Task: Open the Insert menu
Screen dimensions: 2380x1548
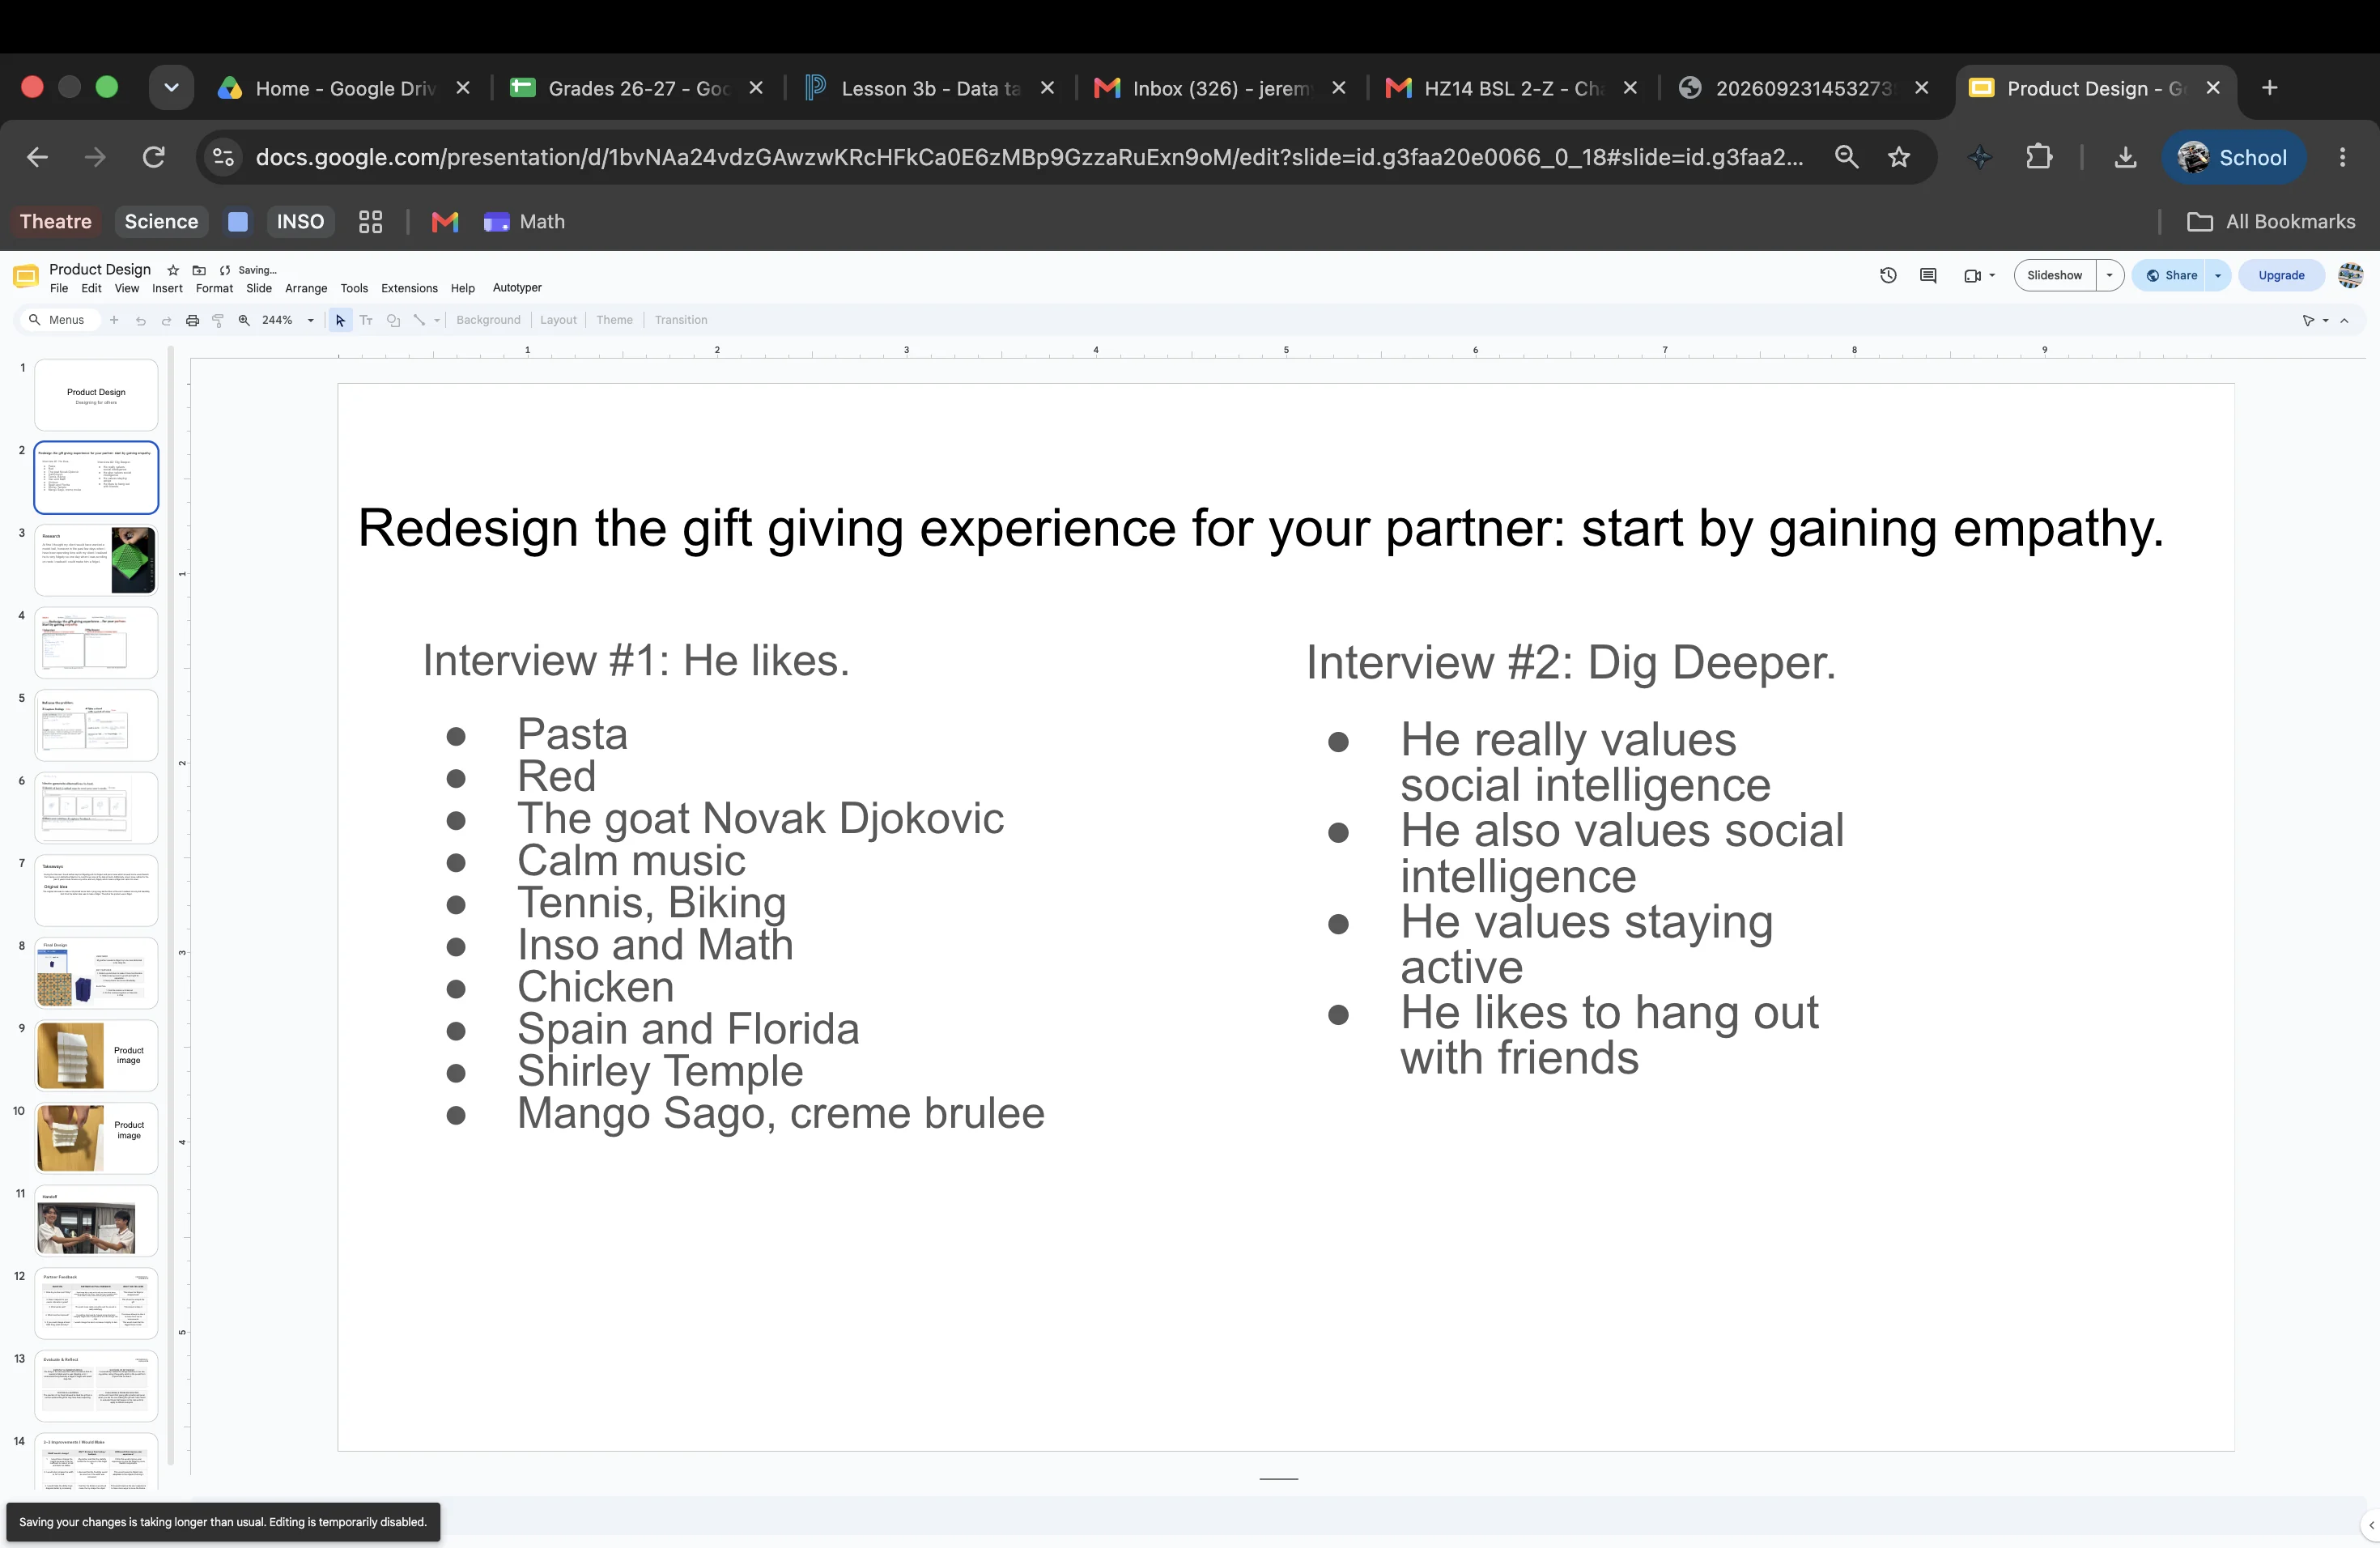Action: pos(167,288)
